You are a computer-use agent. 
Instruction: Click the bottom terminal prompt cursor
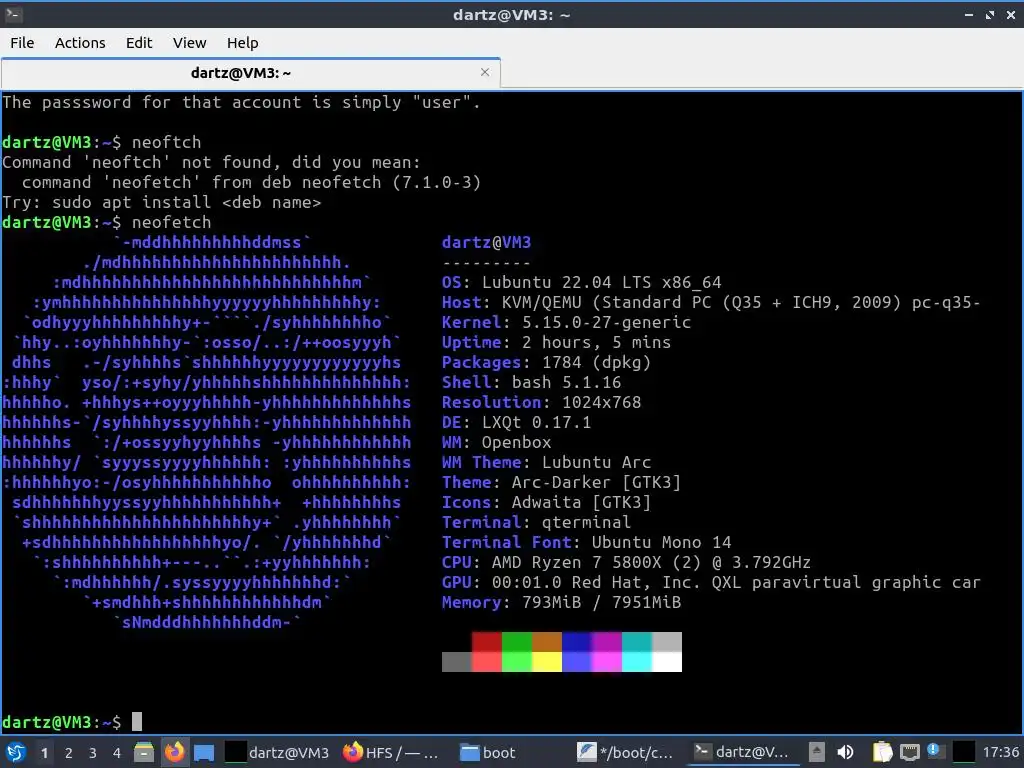coord(136,722)
